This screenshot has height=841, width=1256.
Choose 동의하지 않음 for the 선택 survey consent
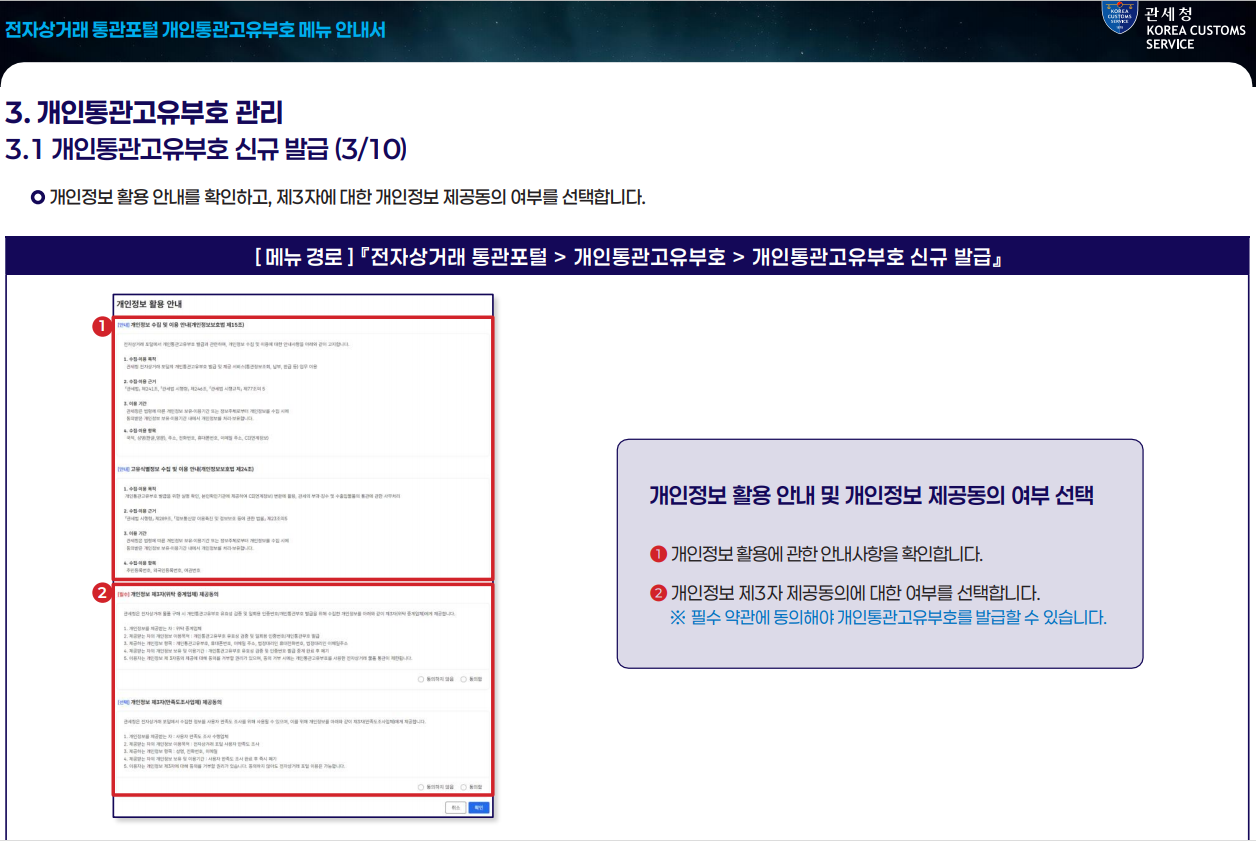[x=435, y=787]
